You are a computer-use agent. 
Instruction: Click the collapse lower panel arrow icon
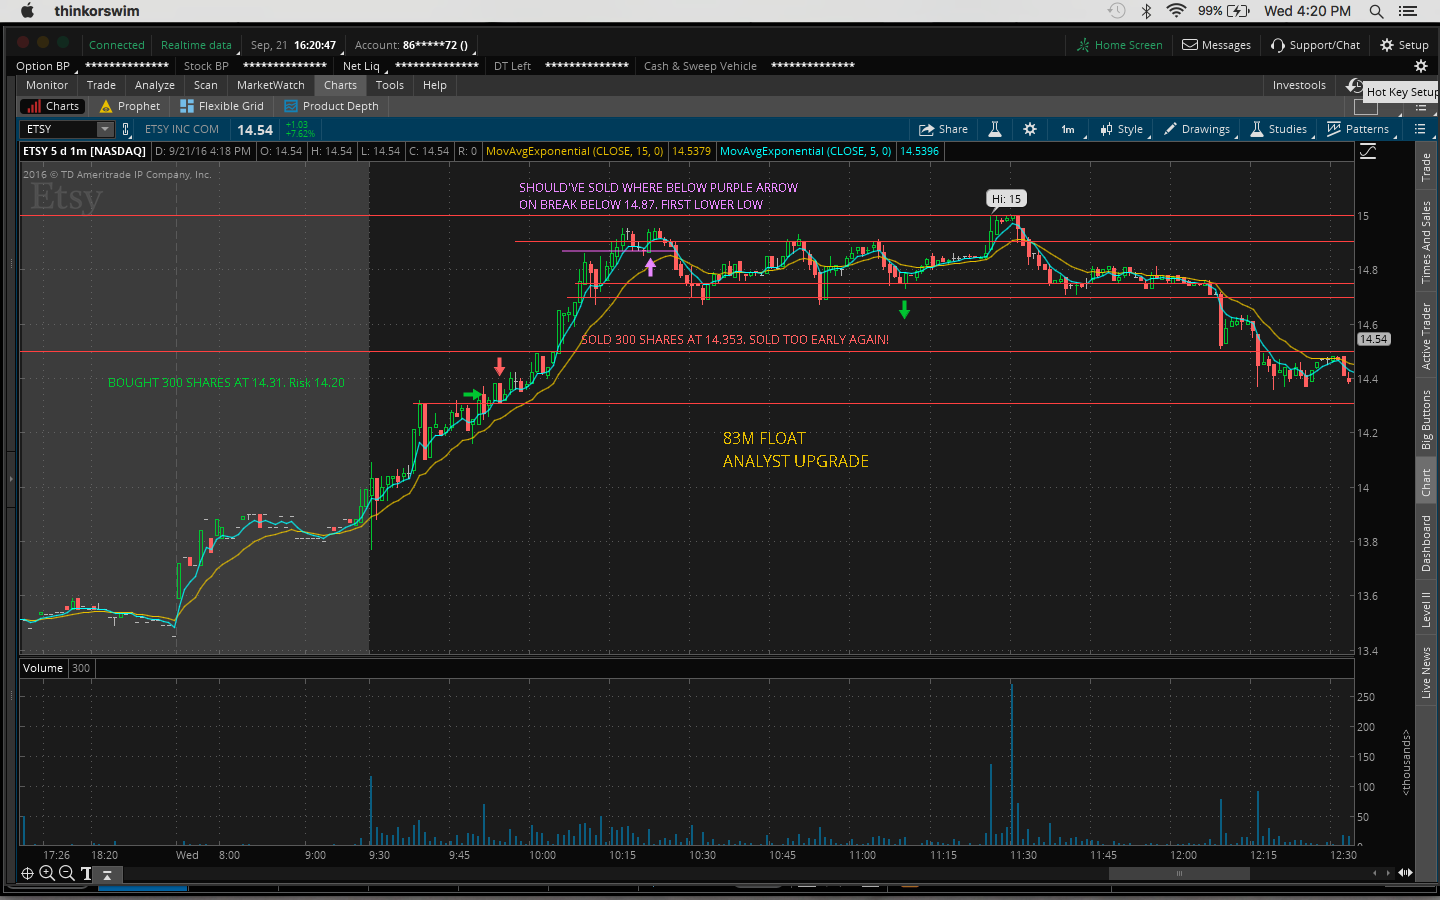click(x=107, y=874)
